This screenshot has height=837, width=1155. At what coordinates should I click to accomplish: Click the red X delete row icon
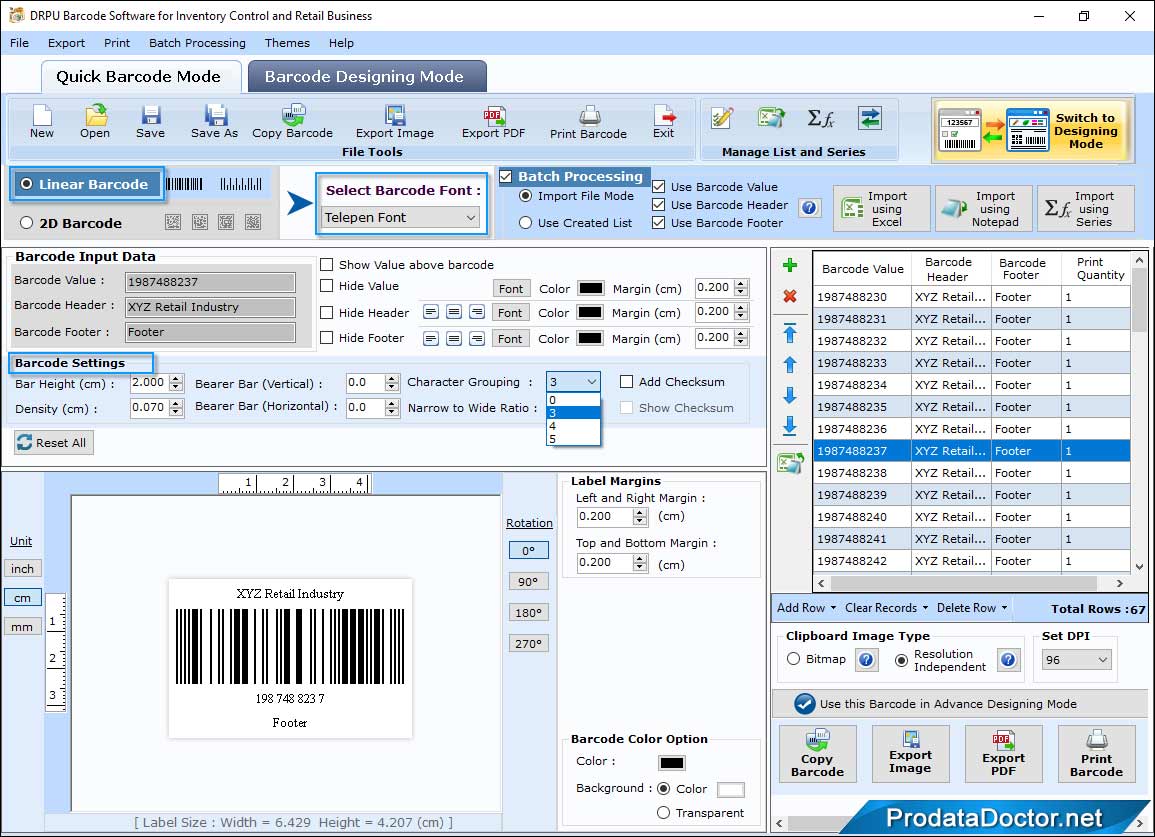(x=790, y=296)
